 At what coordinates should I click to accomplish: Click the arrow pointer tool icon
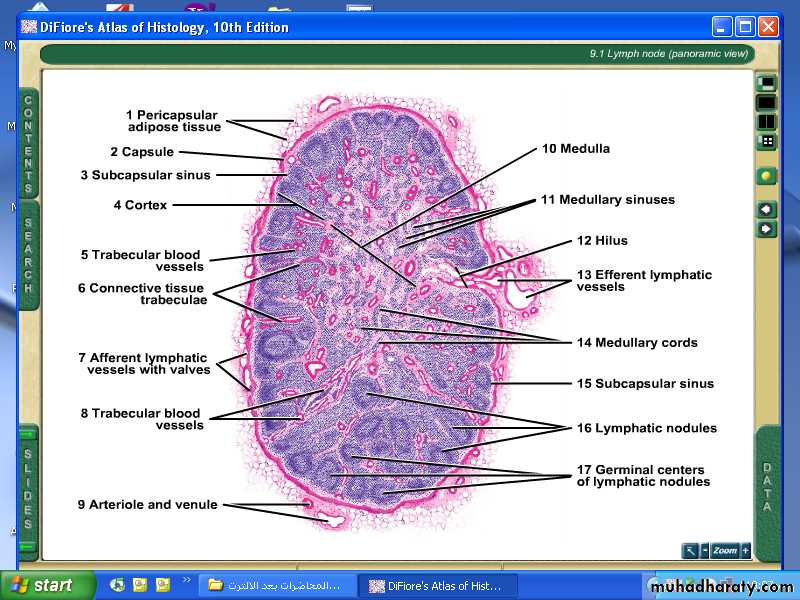click(x=690, y=551)
